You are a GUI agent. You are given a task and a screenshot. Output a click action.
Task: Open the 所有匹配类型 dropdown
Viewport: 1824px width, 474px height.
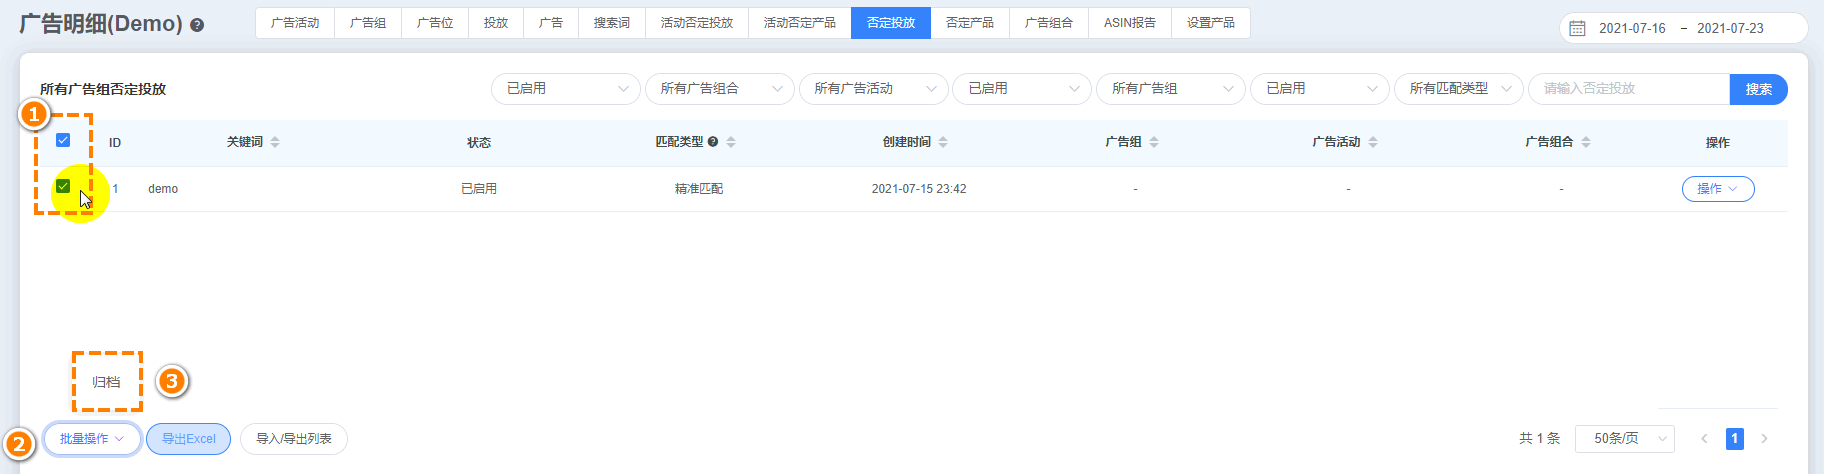coord(1458,89)
